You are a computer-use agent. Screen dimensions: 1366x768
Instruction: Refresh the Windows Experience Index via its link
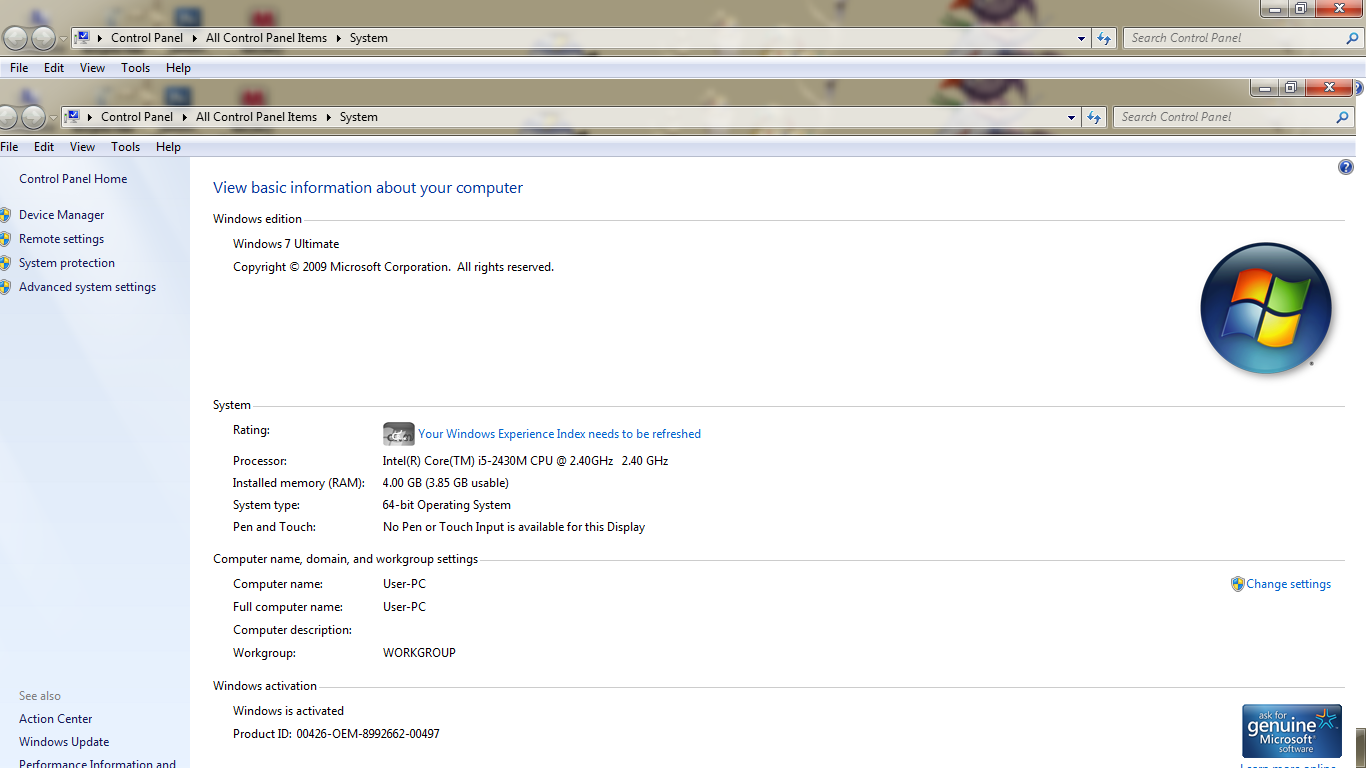559,434
